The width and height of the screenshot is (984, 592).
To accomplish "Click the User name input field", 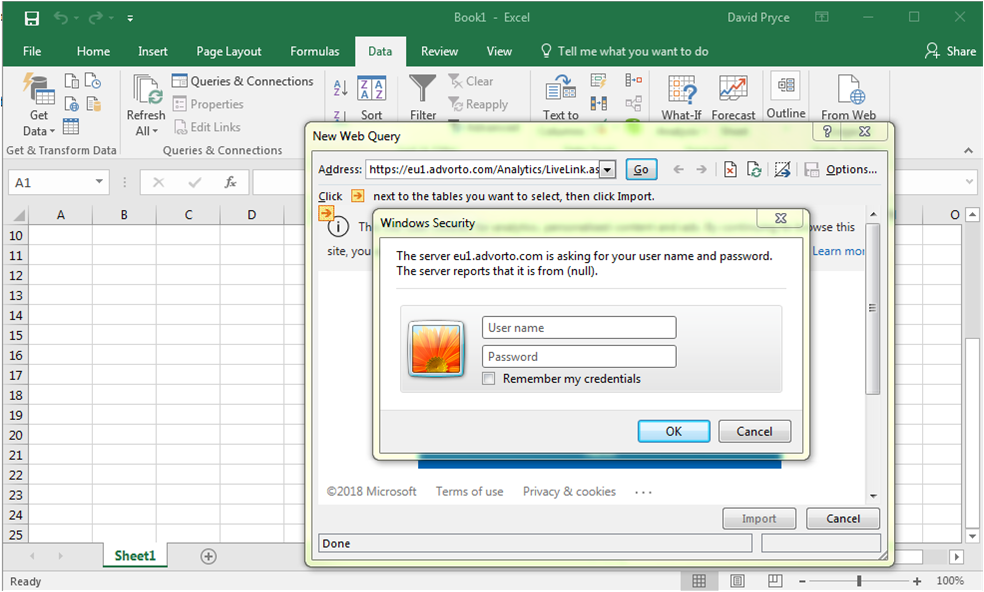I will point(579,328).
